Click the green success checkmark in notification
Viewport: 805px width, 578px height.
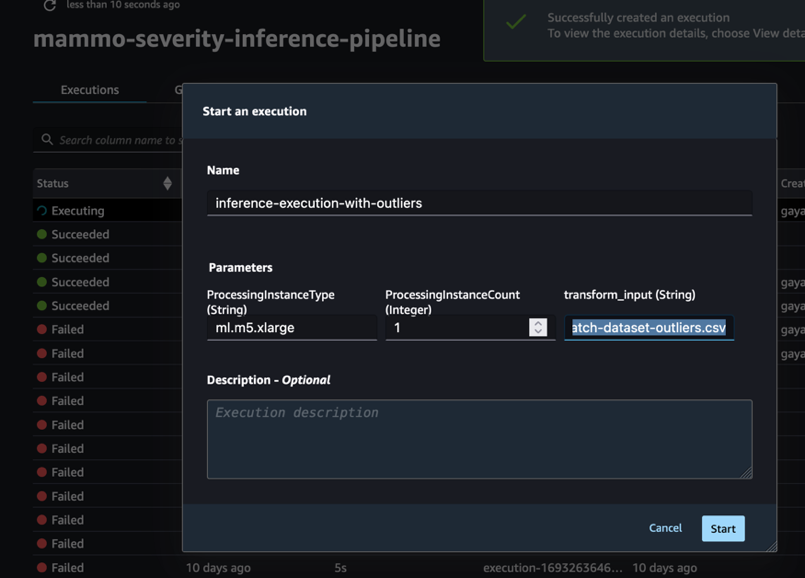(x=516, y=22)
